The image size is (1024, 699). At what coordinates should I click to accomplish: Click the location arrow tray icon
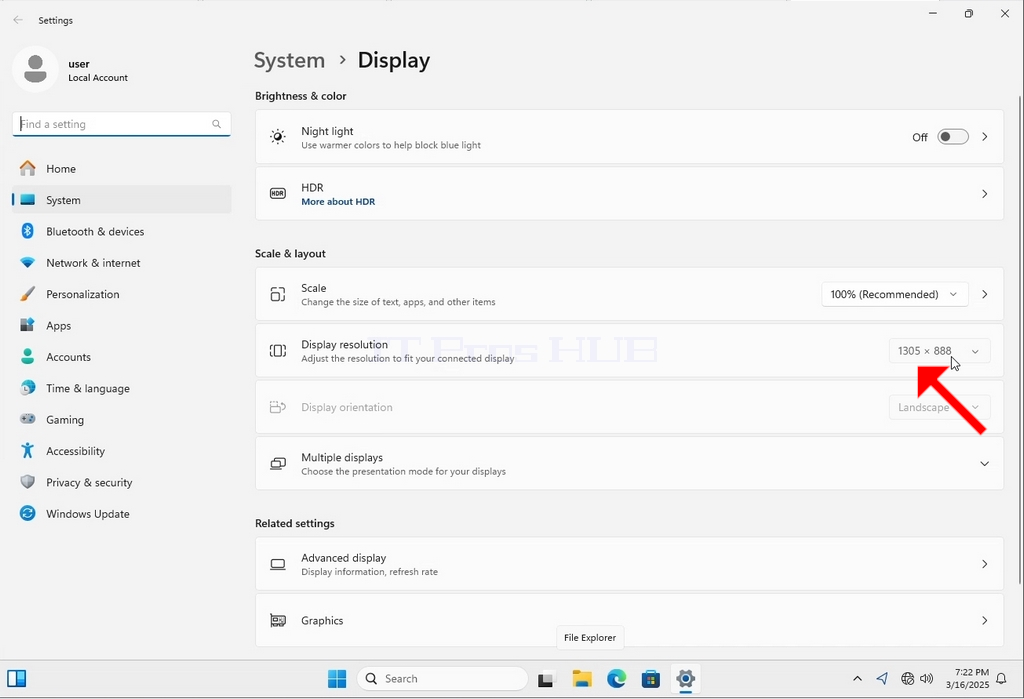(x=882, y=679)
